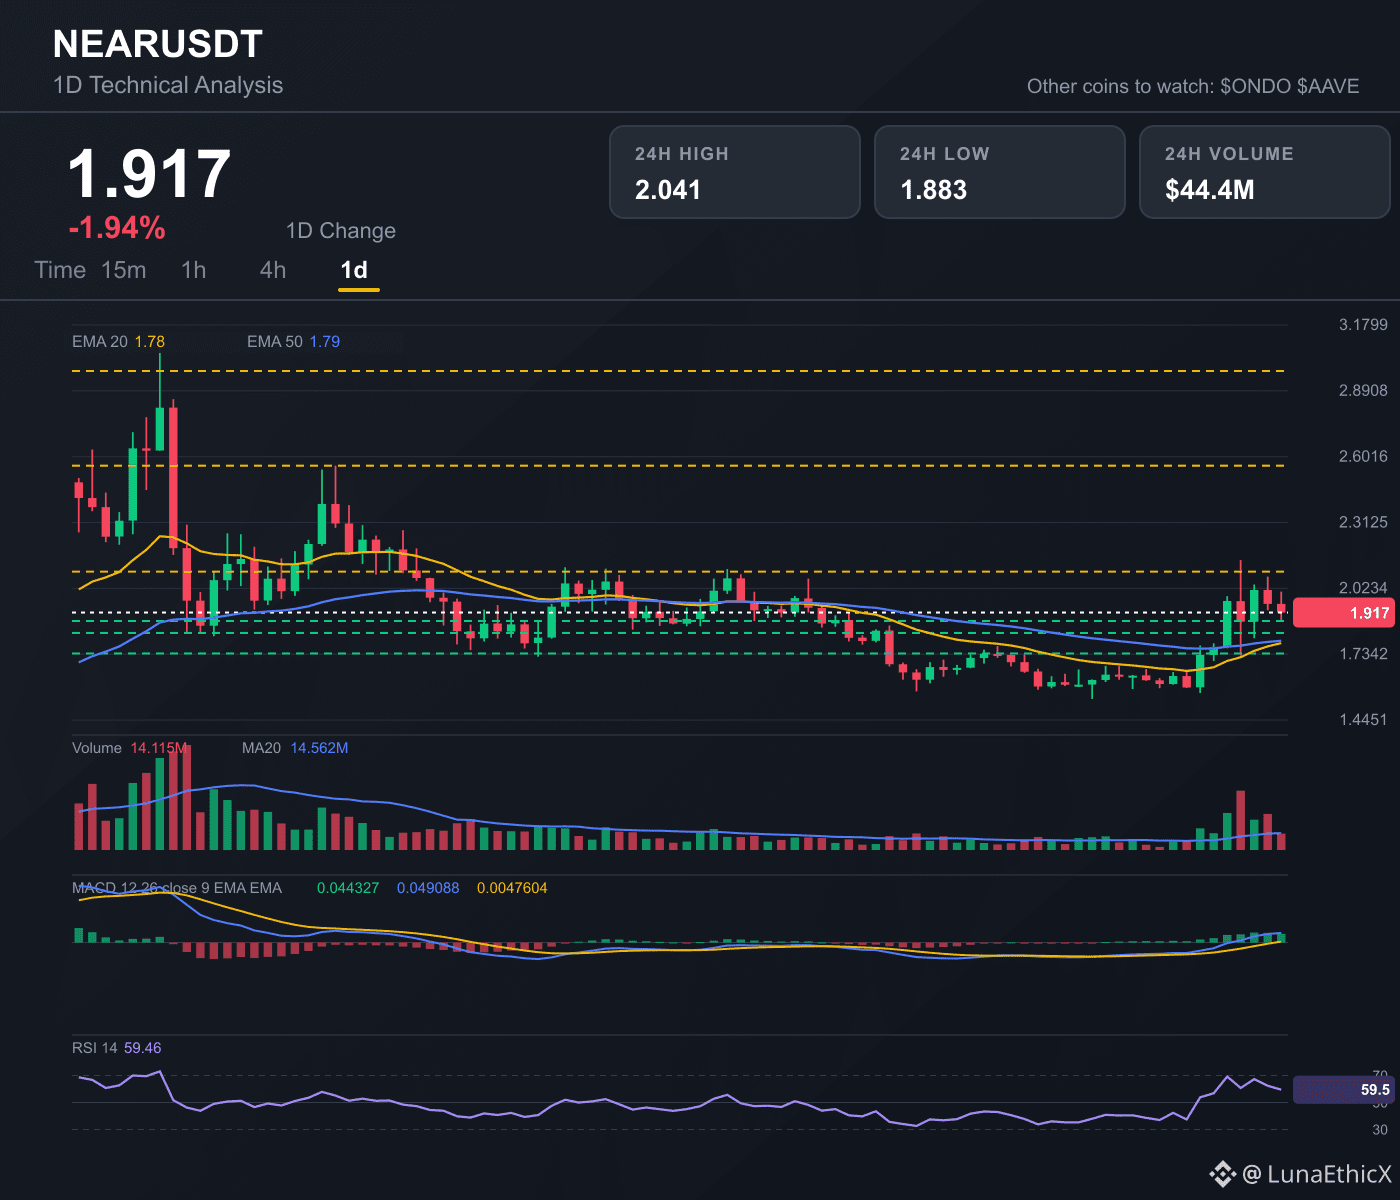The width and height of the screenshot is (1400, 1200).
Task: Click the MACD value 0.044327
Action: coord(348,888)
